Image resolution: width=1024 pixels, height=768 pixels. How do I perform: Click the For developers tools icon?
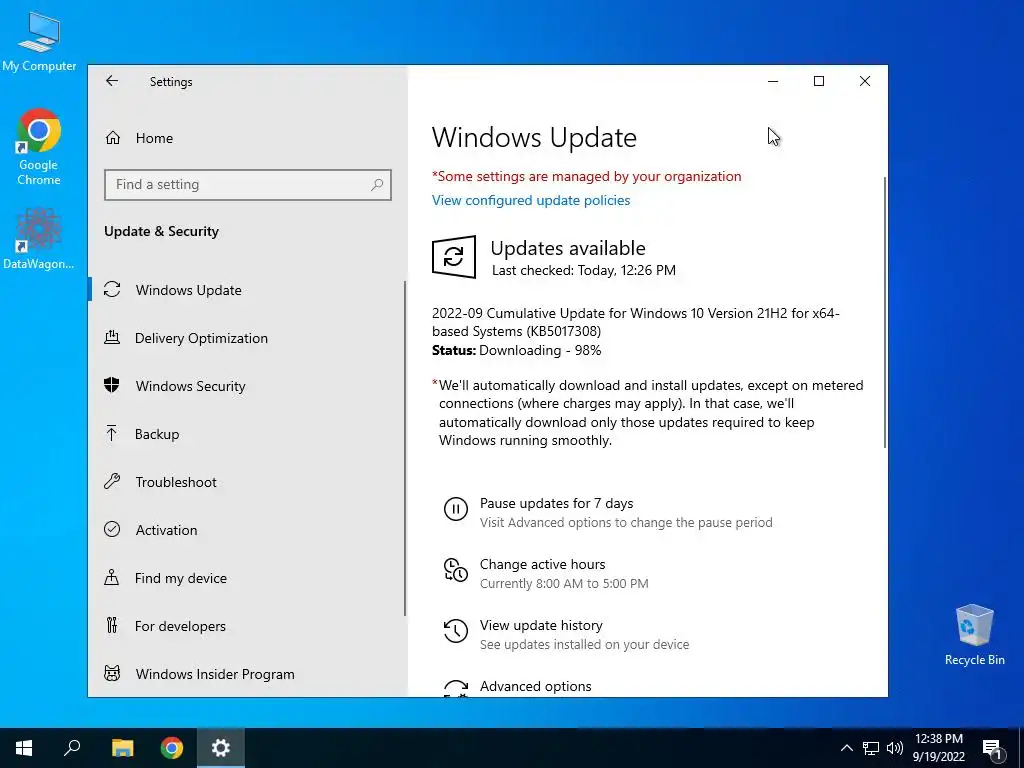112,626
